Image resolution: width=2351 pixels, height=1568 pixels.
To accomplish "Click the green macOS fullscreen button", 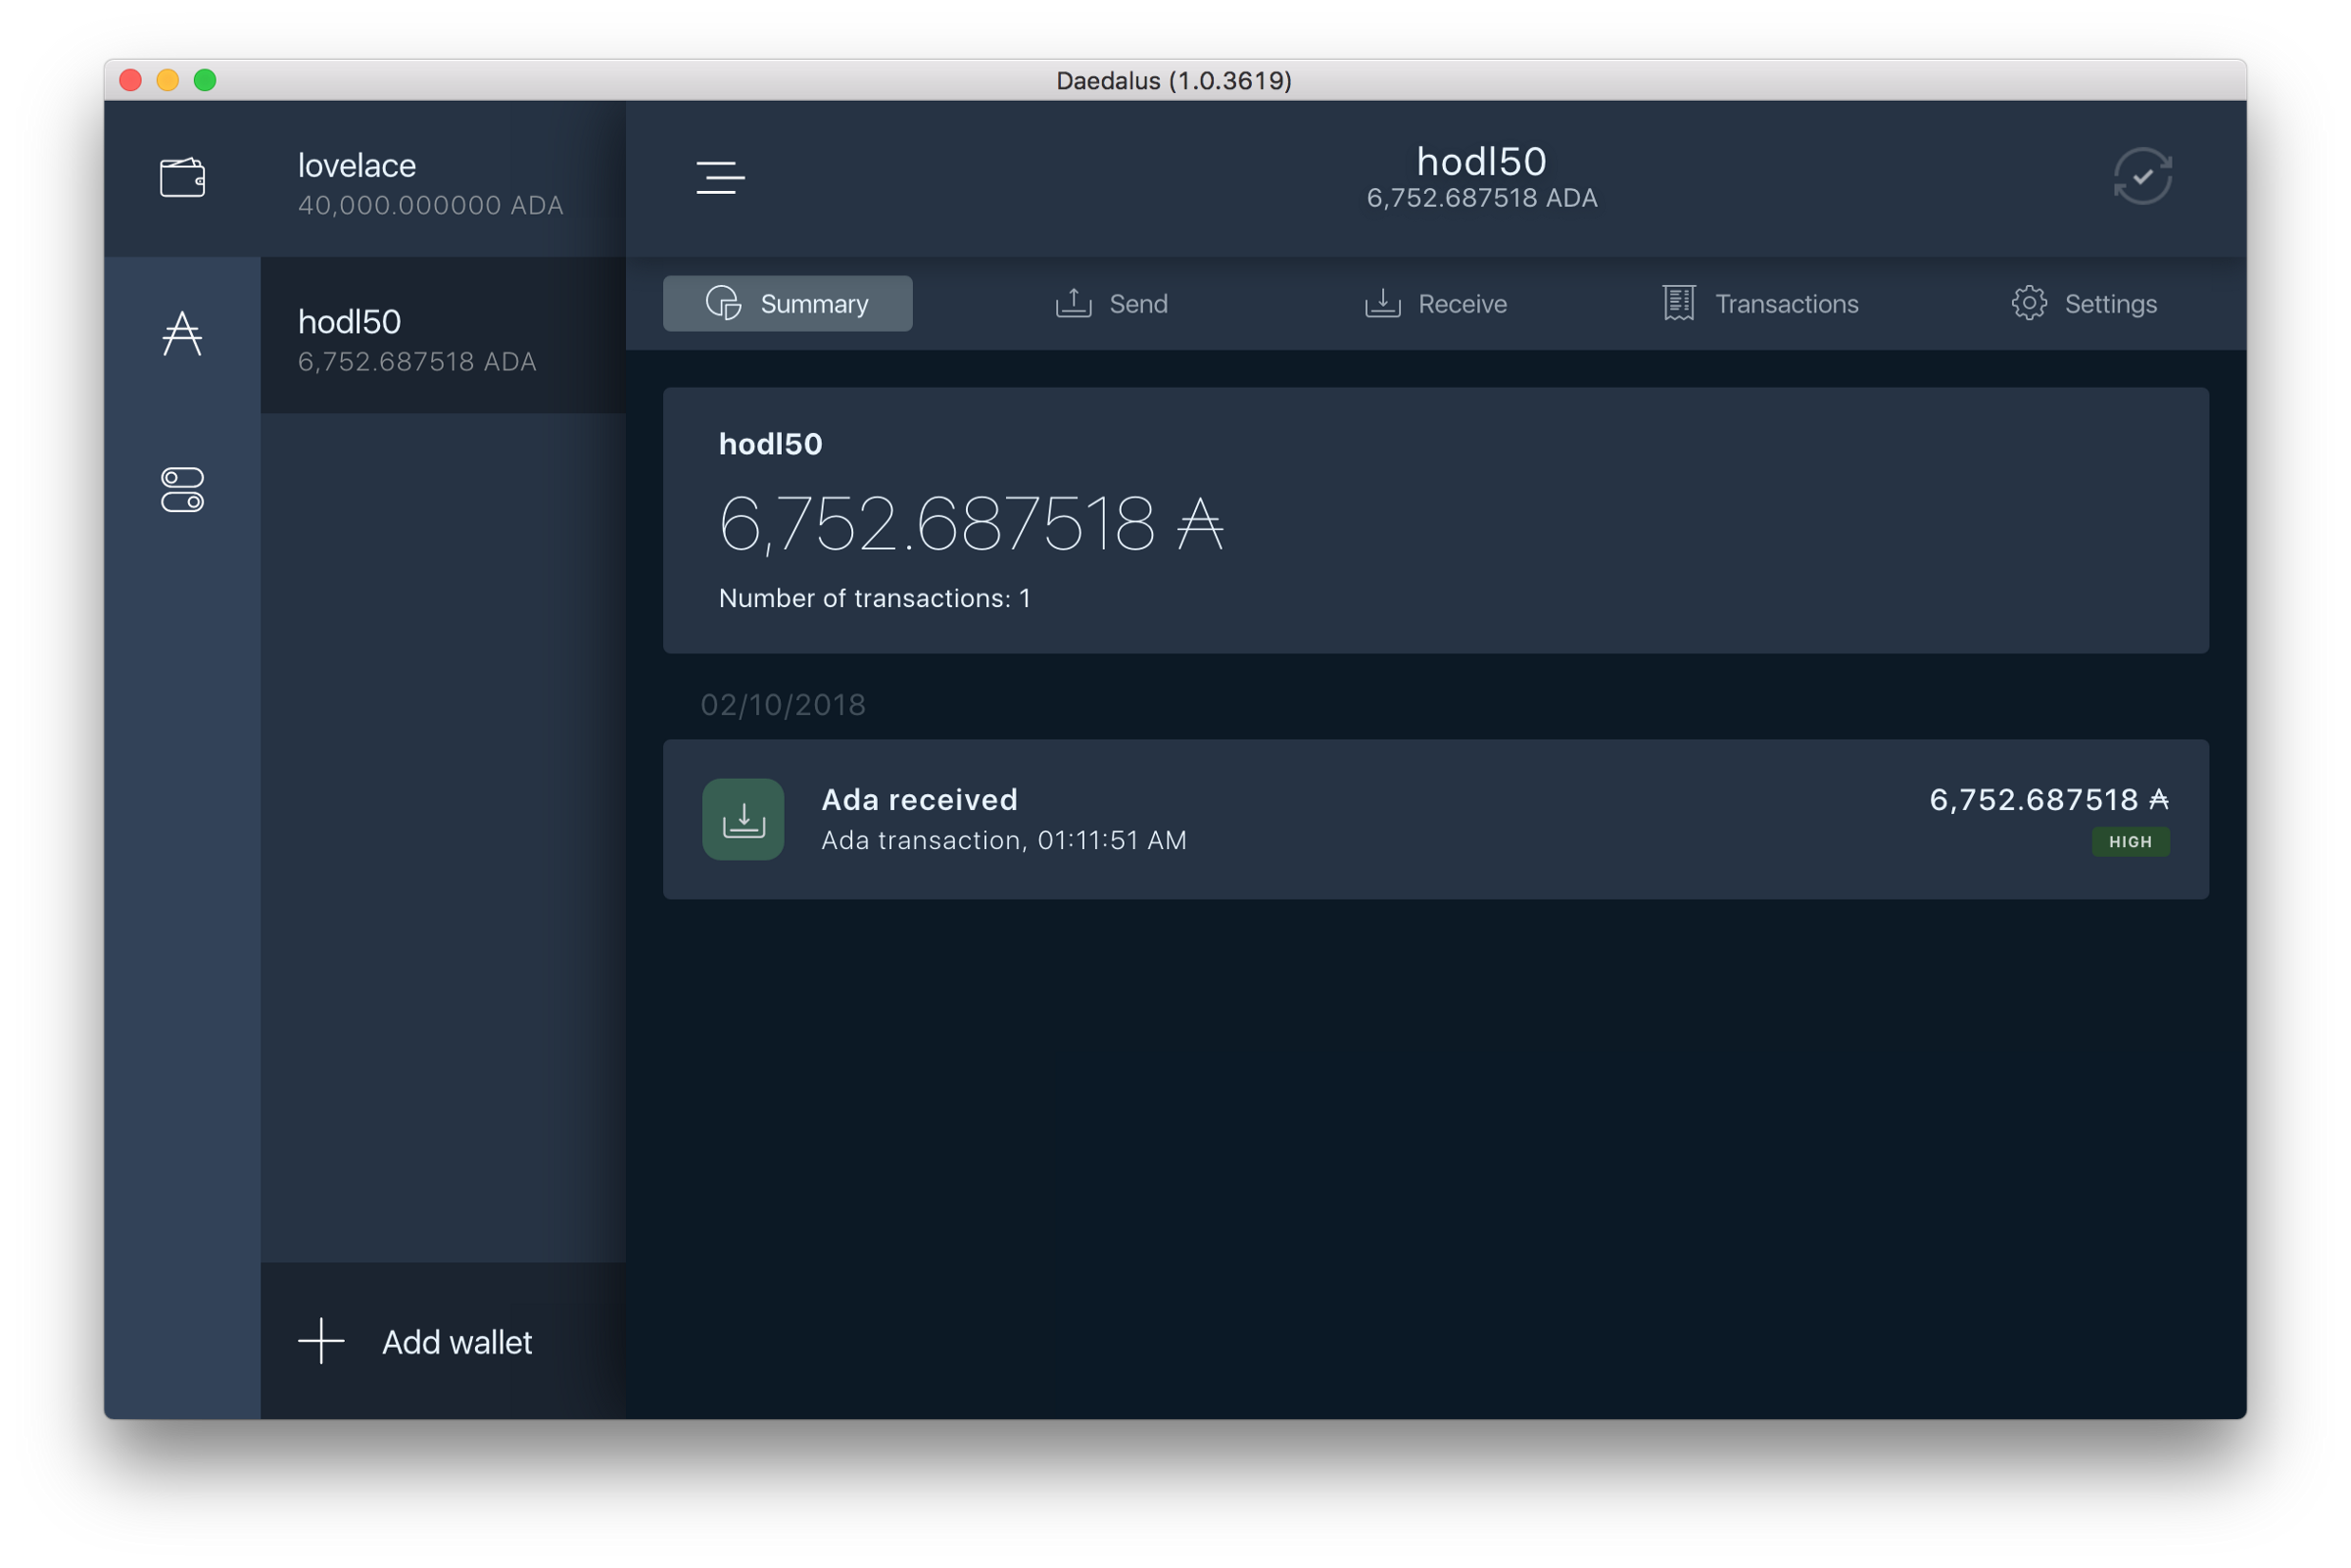I will pyautogui.click(x=205, y=80).
